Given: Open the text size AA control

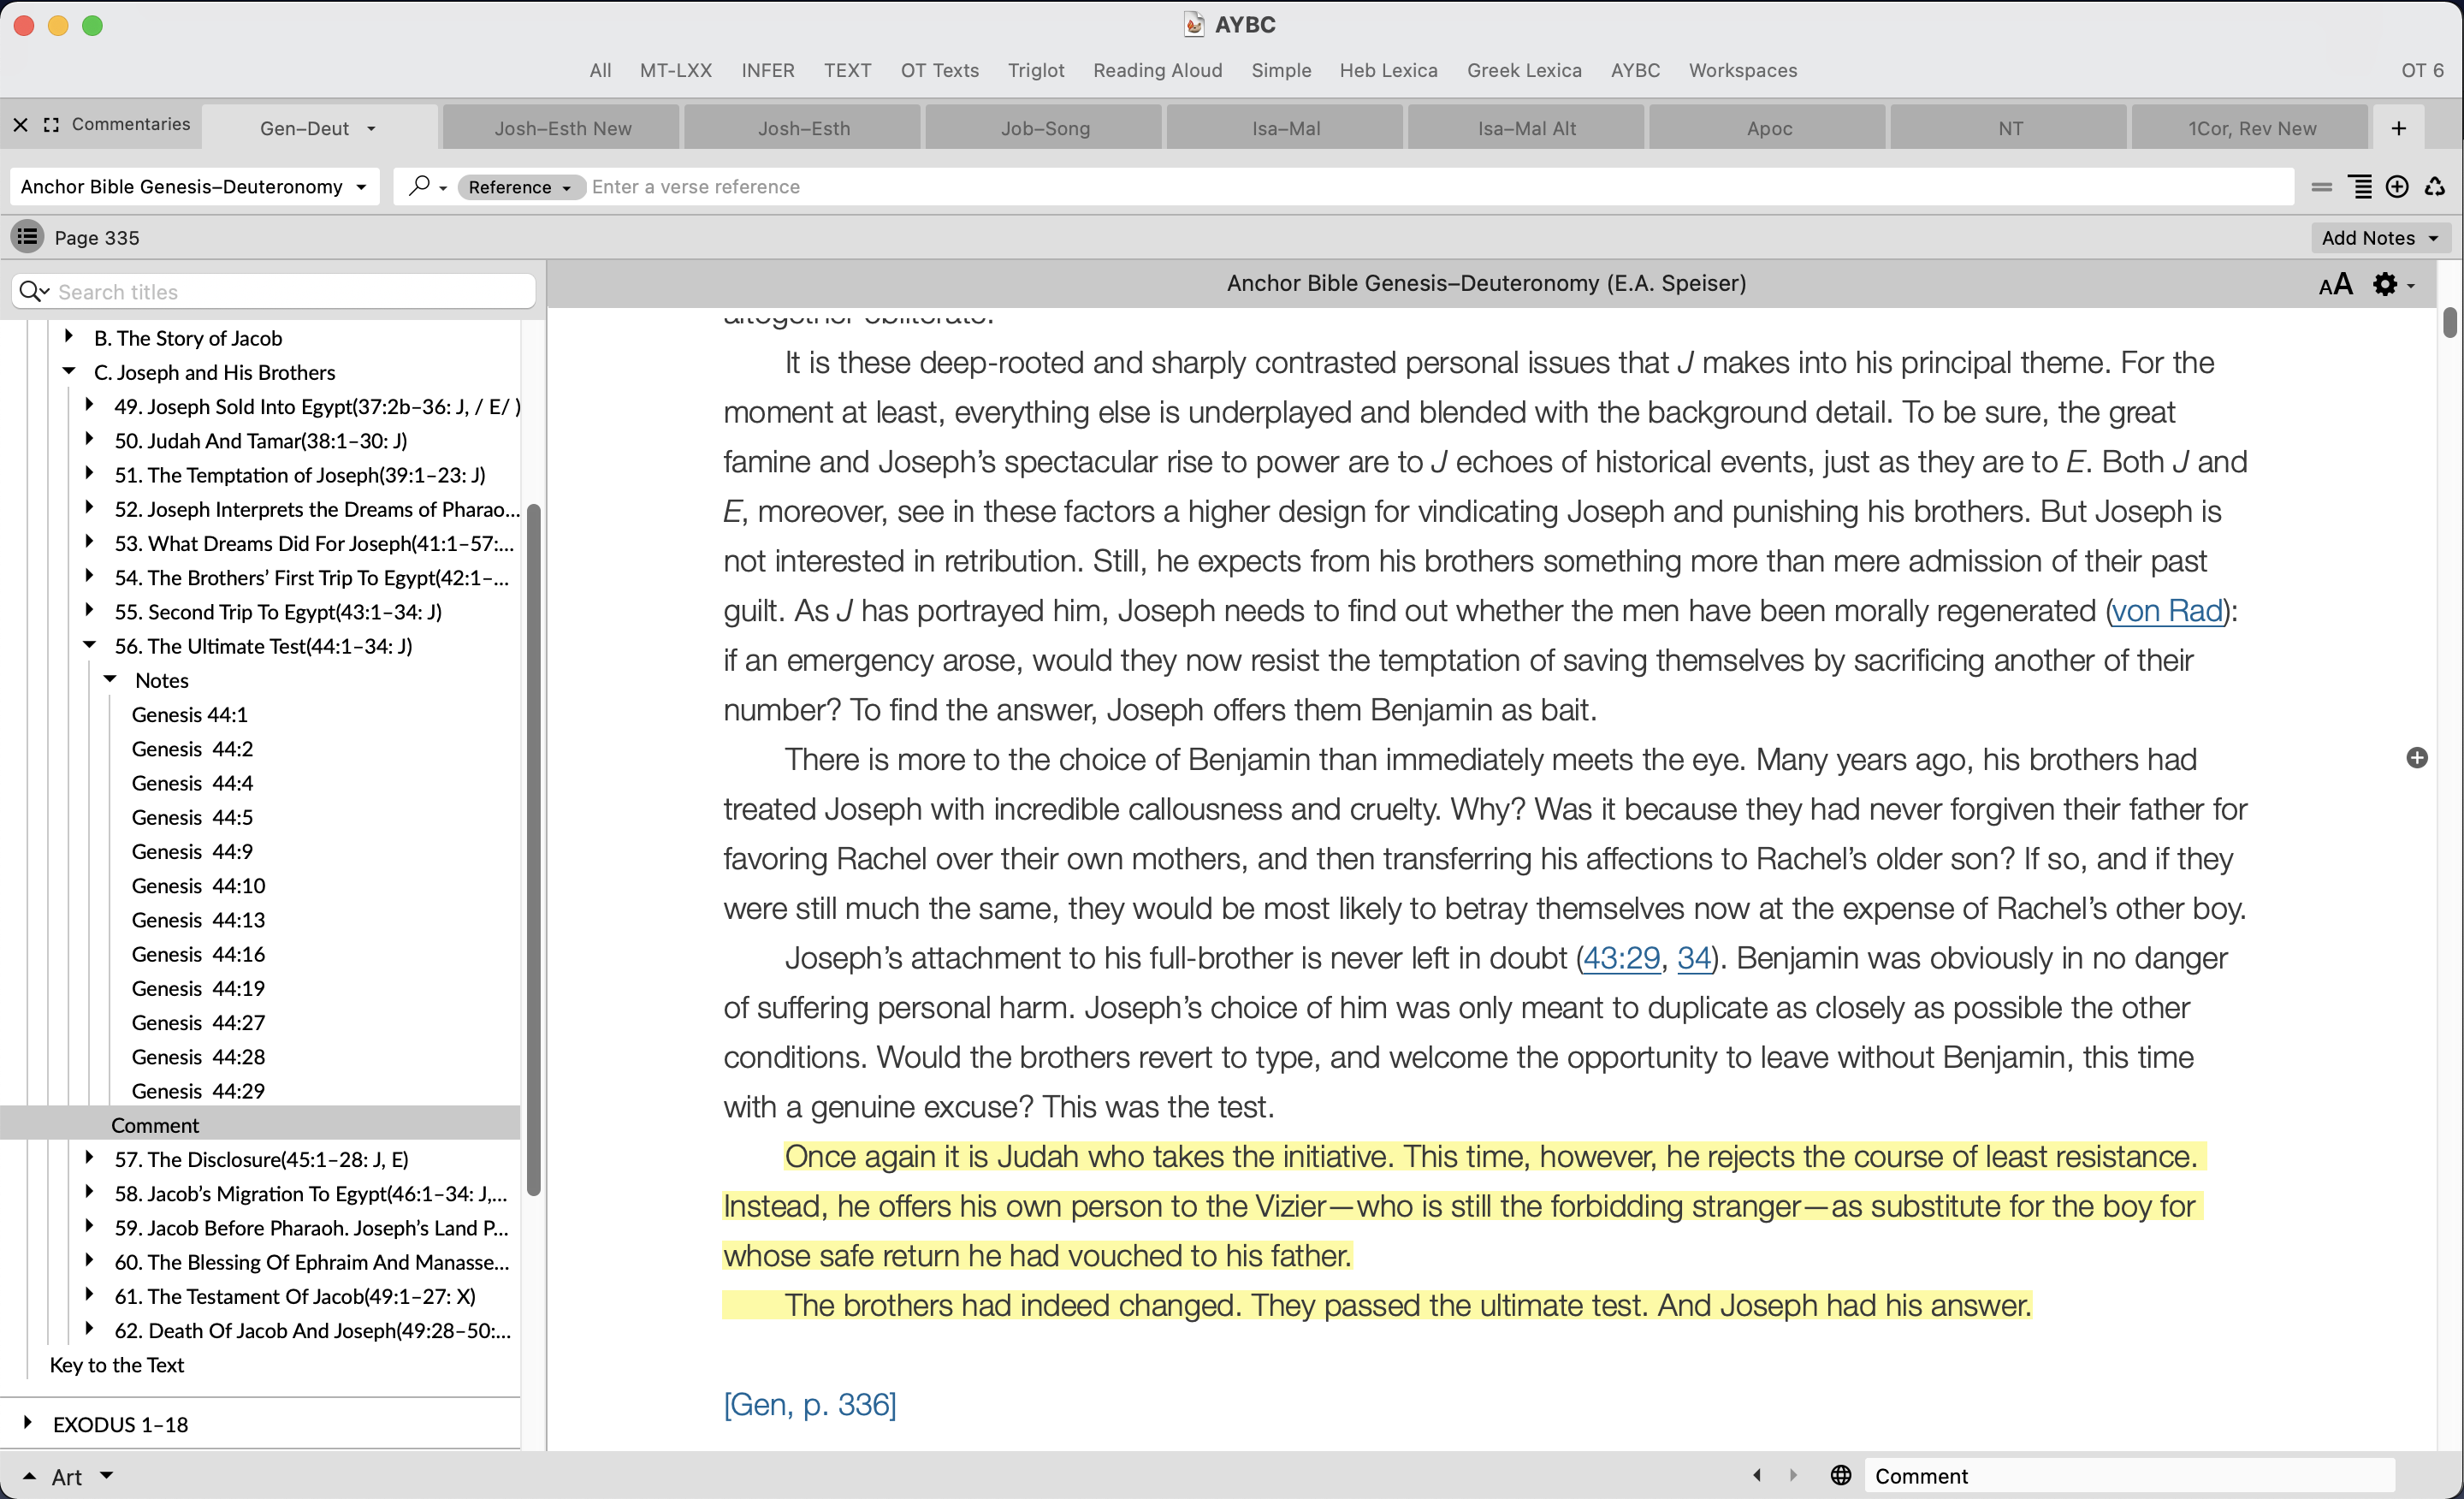Looking at the screenshot, I should [2336, 284].
